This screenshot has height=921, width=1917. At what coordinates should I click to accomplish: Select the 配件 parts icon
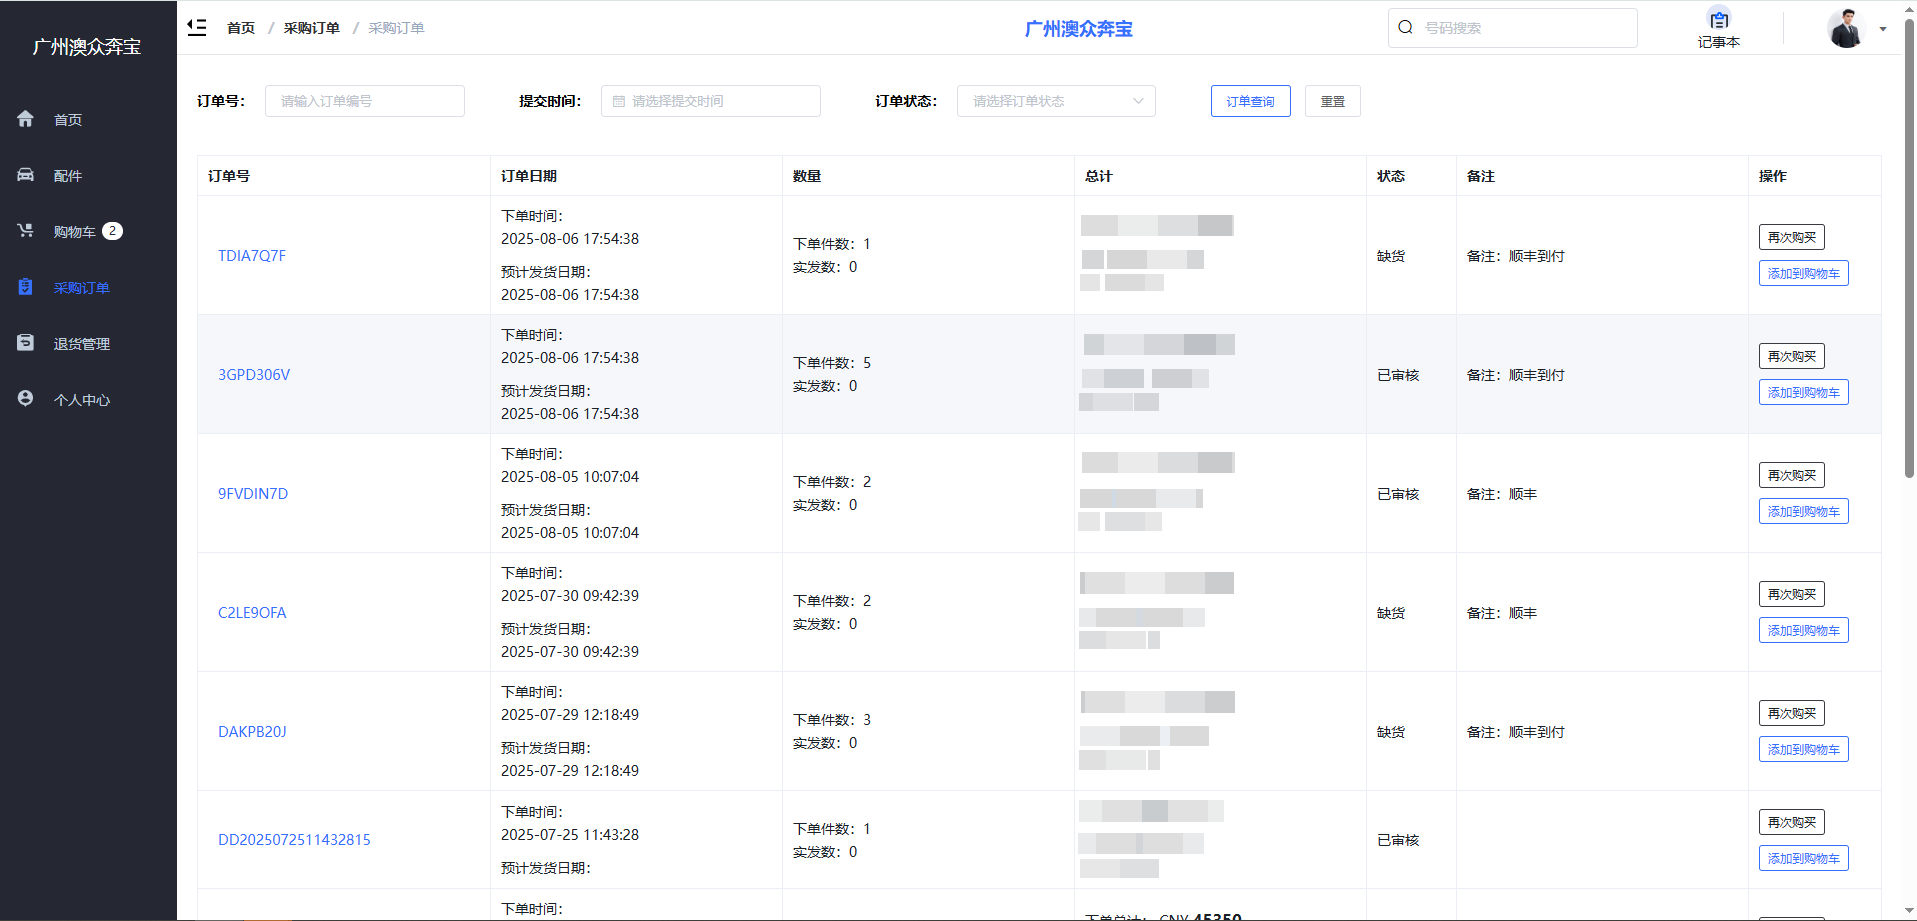pyautogui.click(x=25, y=174)
